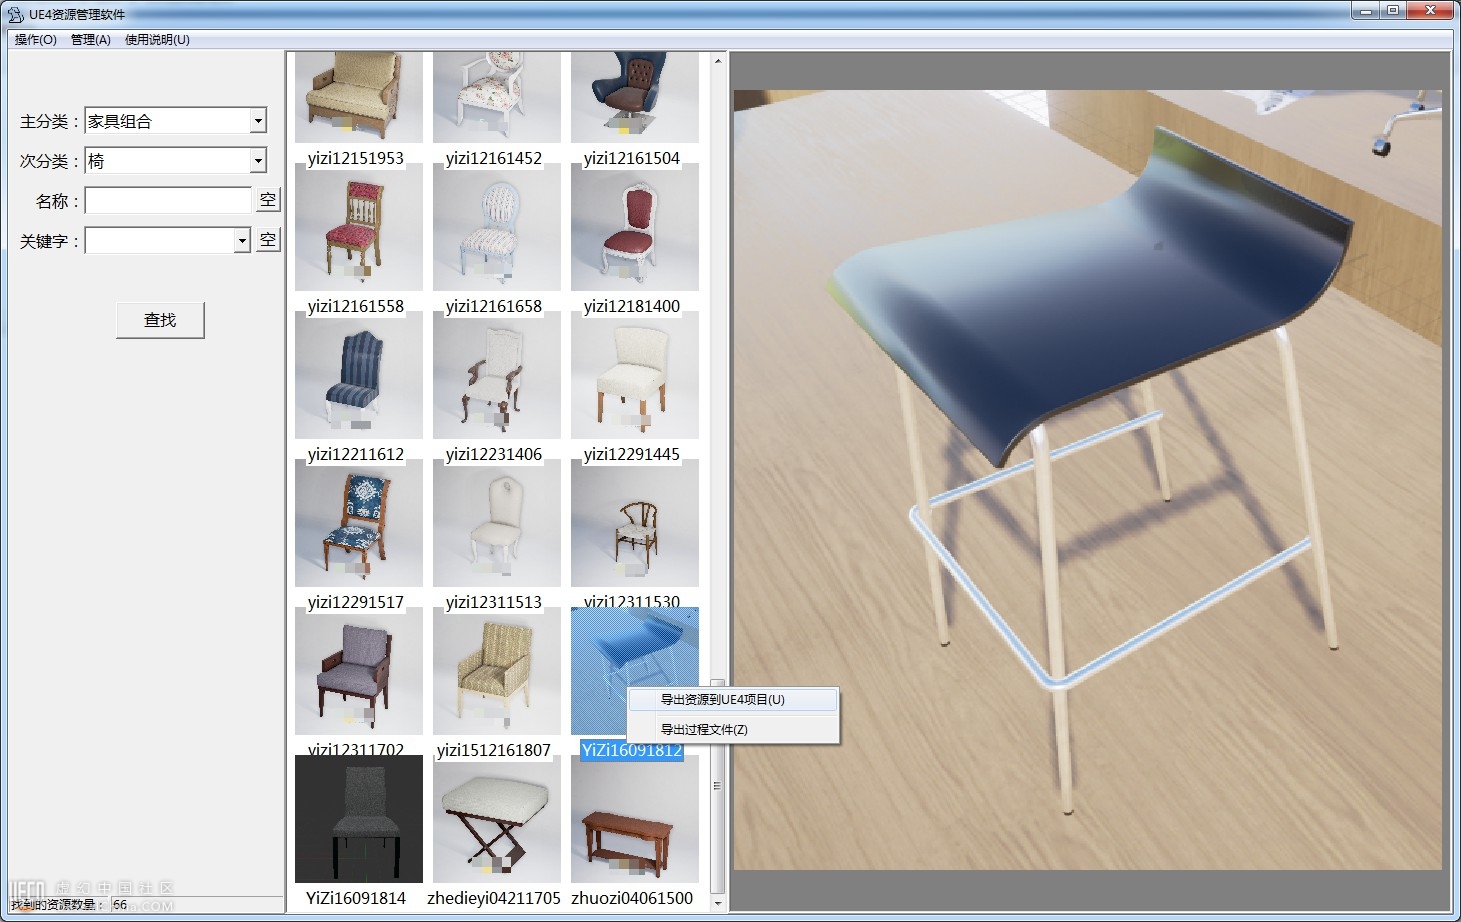Expand the 关键字 combo box arrow
Viewport: 1461px width, 922px height.
242,241
